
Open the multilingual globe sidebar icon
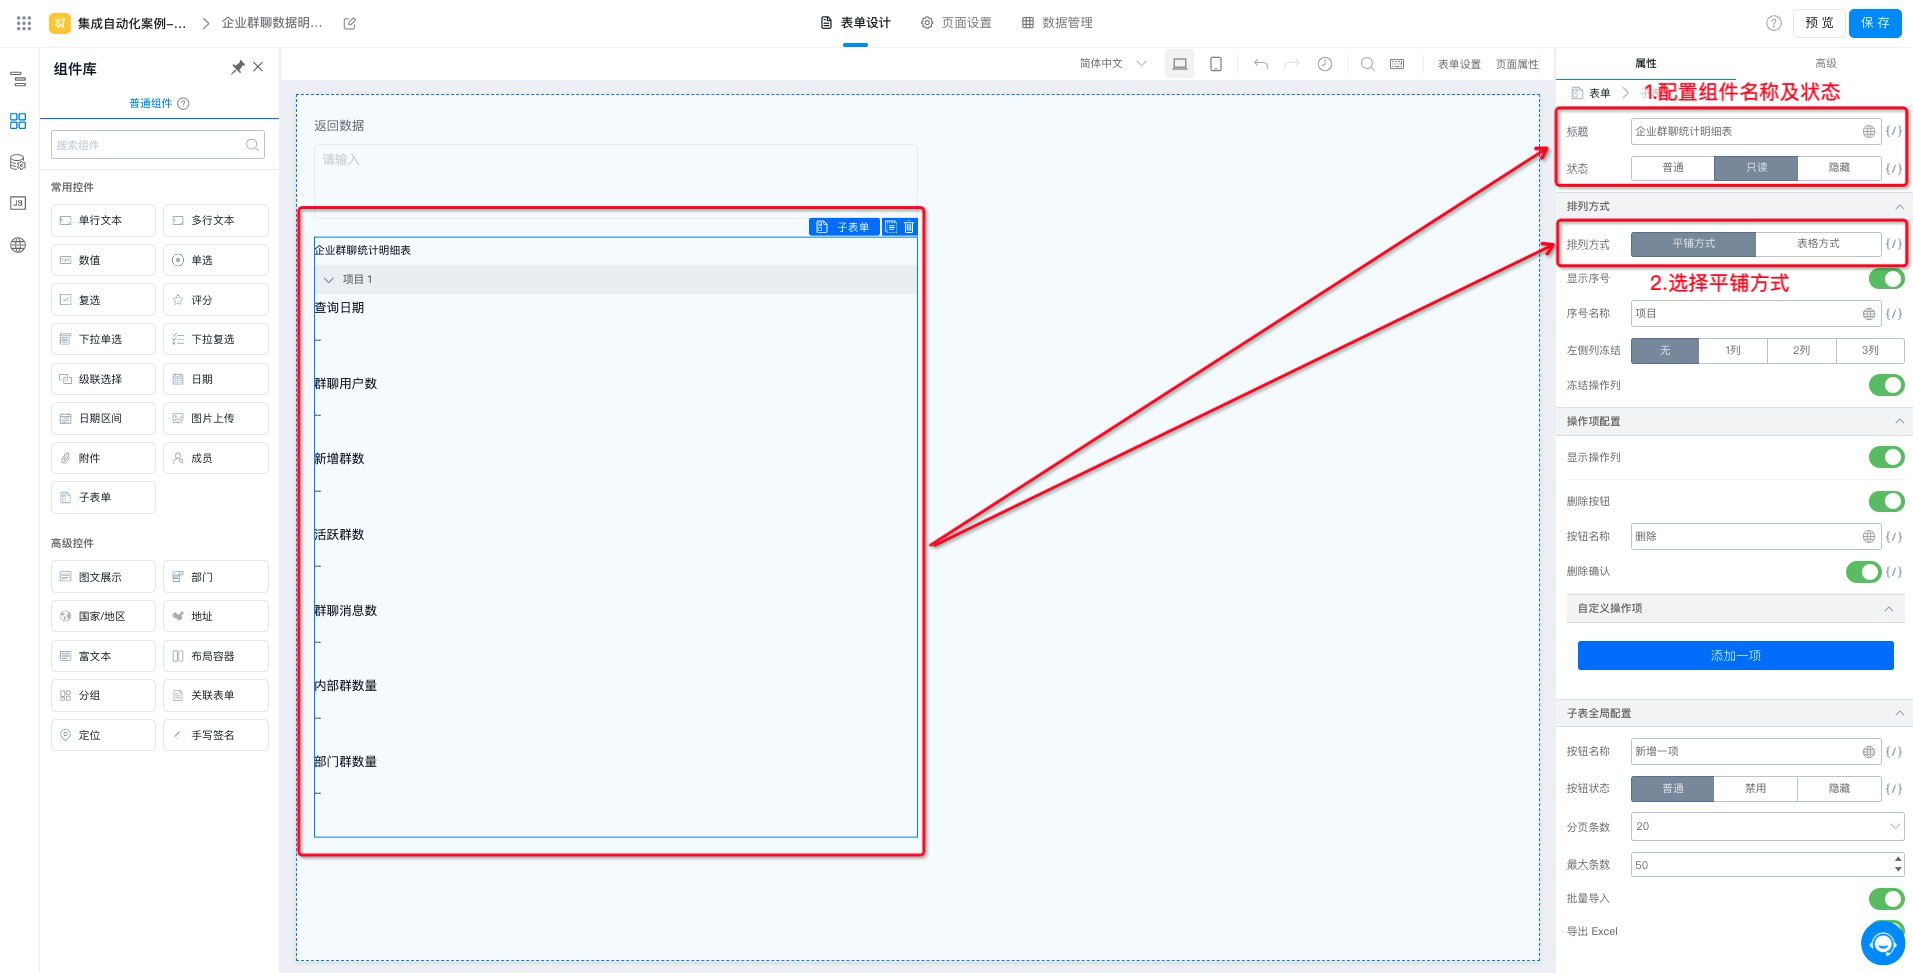pyautogui.click(x=18, y=245)
